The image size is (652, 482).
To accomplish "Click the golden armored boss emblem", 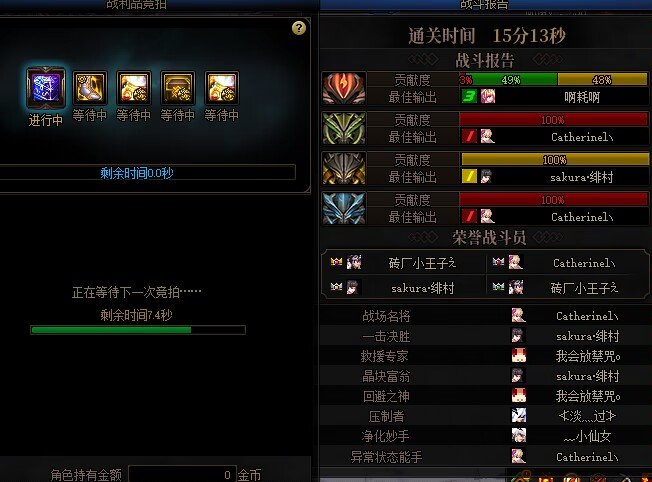I will [x=344, y=168].
